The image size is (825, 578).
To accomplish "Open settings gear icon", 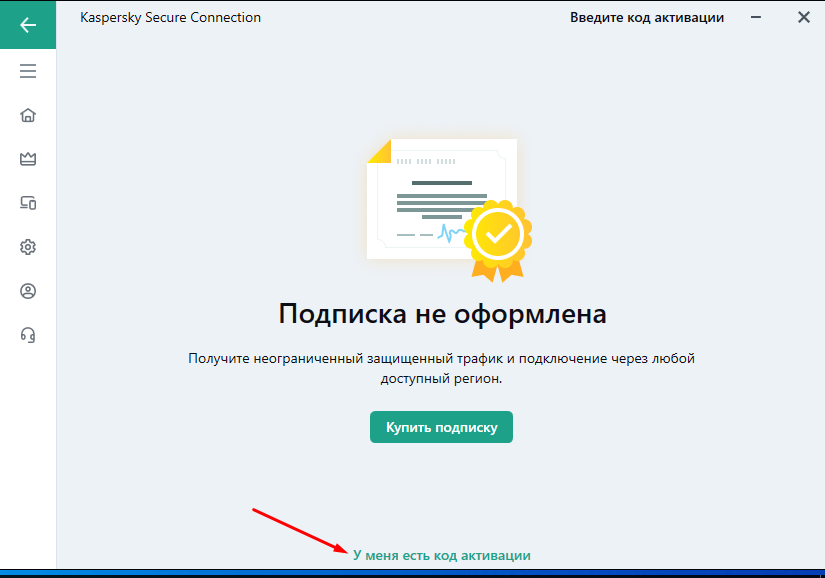I will (28, 247).
